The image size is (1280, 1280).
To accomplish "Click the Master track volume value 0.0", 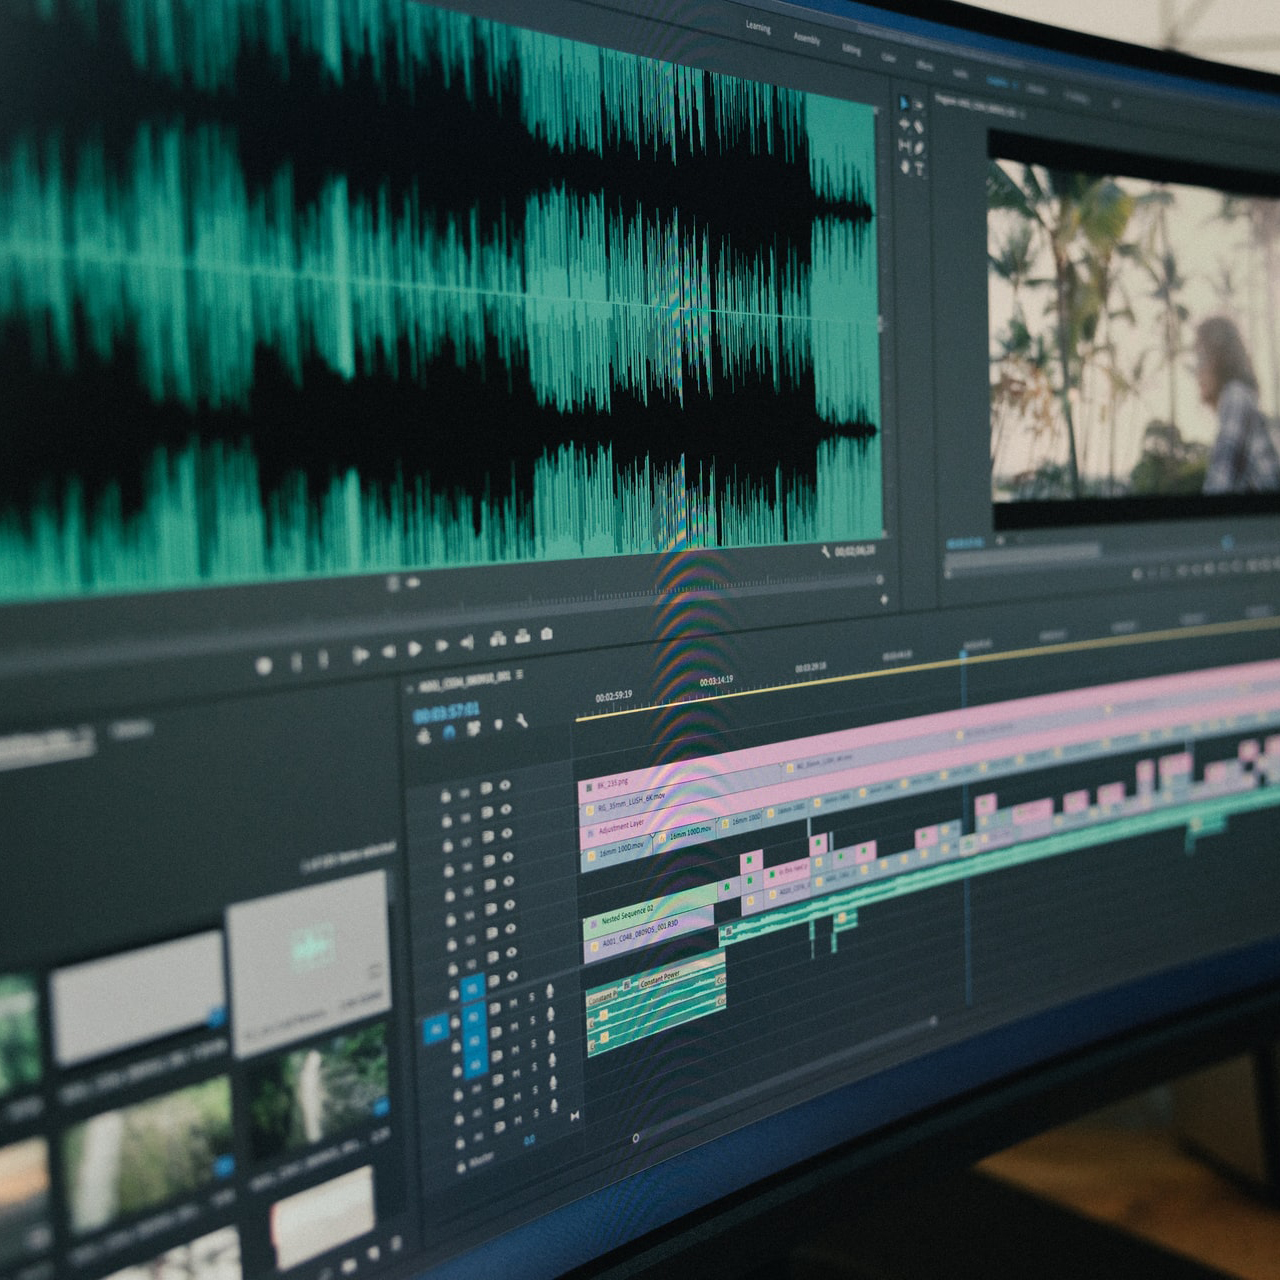I will (530, 1140).
